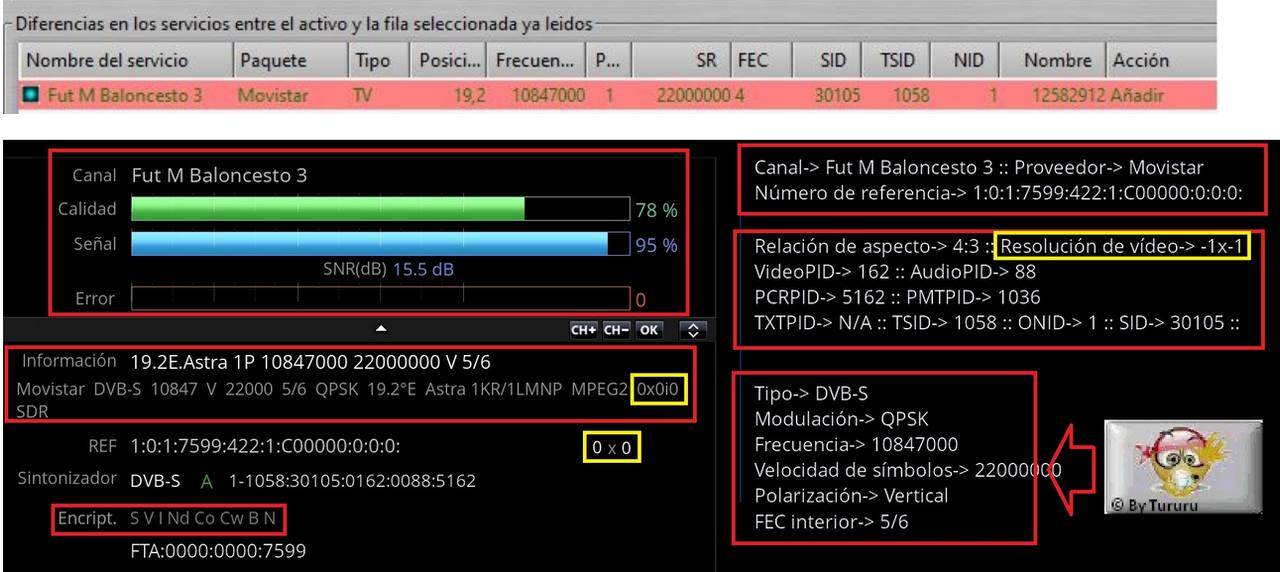Click the Movistar cell in the Paquete column

pyautogui.click(x=273, y=96)
